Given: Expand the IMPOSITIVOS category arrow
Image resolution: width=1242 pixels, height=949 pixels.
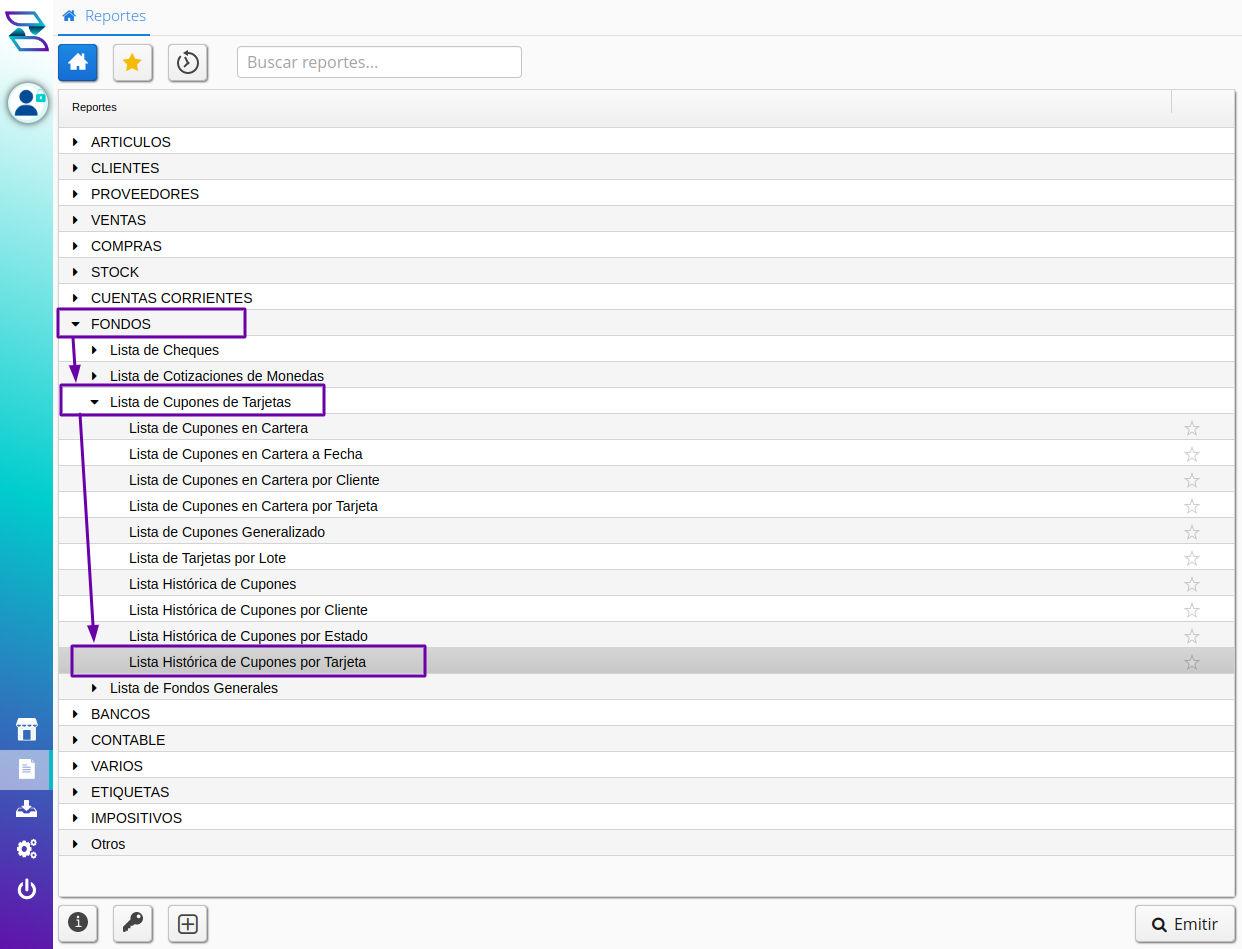Looking at the screenshot, I should click(75, 818).
